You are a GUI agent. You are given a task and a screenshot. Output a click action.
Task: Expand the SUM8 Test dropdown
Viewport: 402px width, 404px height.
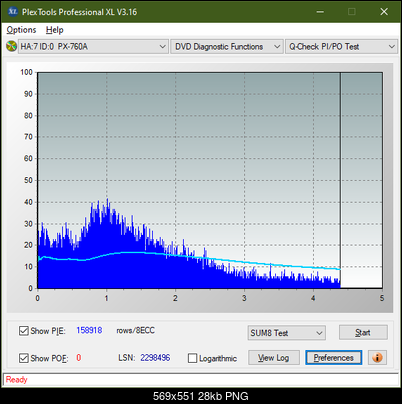[x=287, y=333]
